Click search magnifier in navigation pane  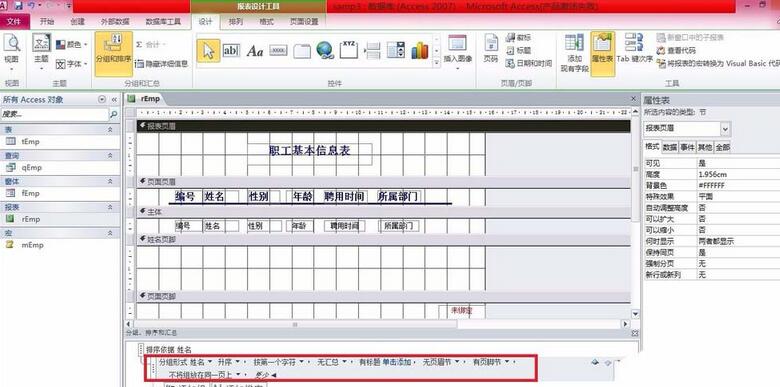114,114
